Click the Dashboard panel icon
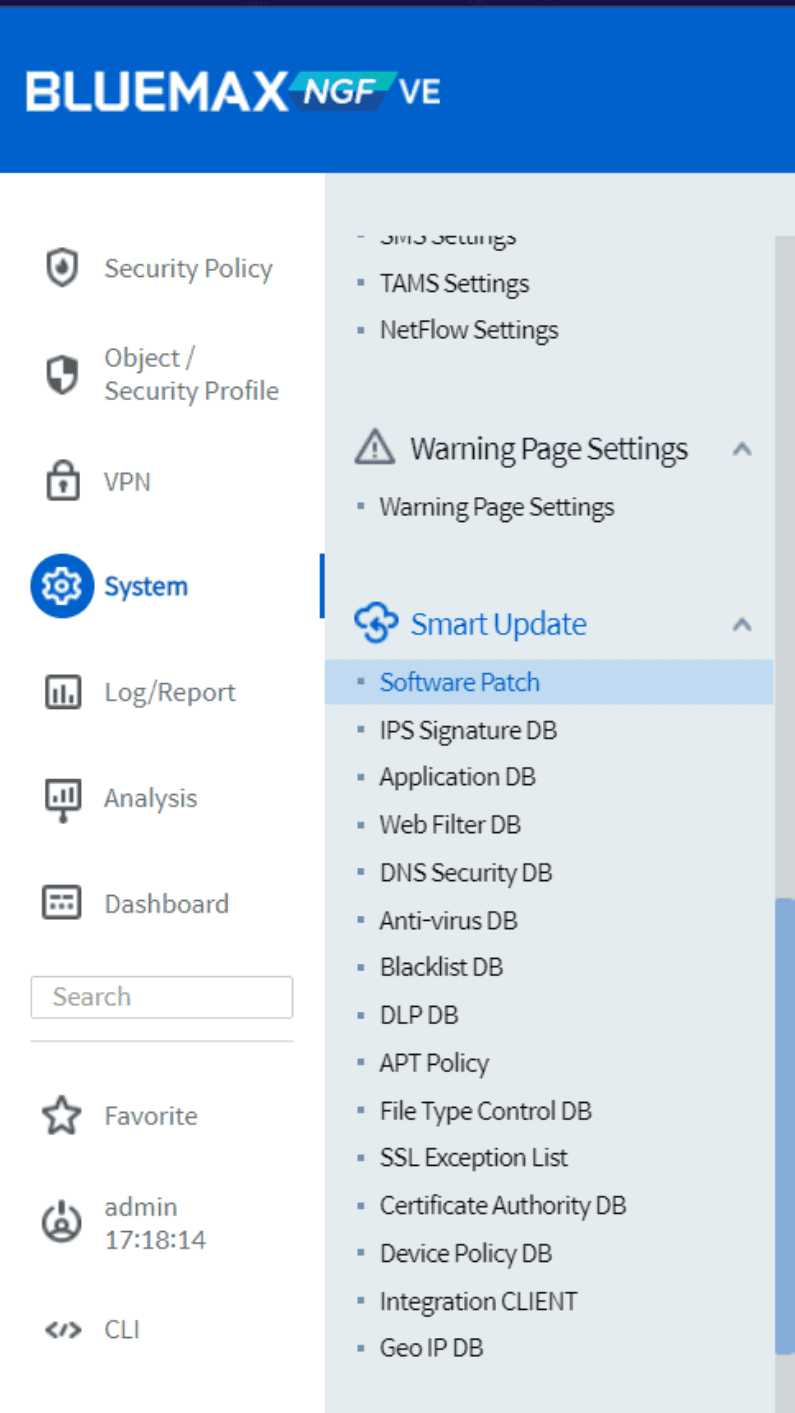 62,903
